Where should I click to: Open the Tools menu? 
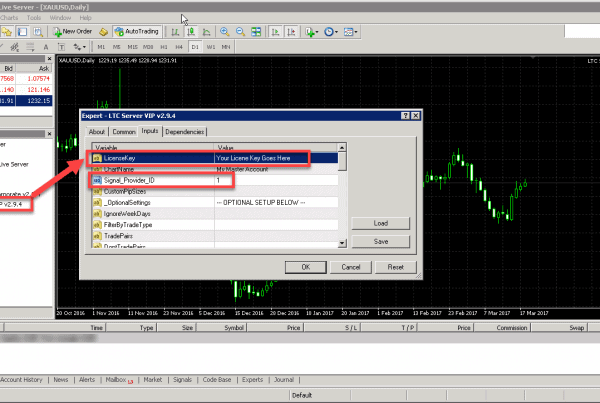pos(34,18)
